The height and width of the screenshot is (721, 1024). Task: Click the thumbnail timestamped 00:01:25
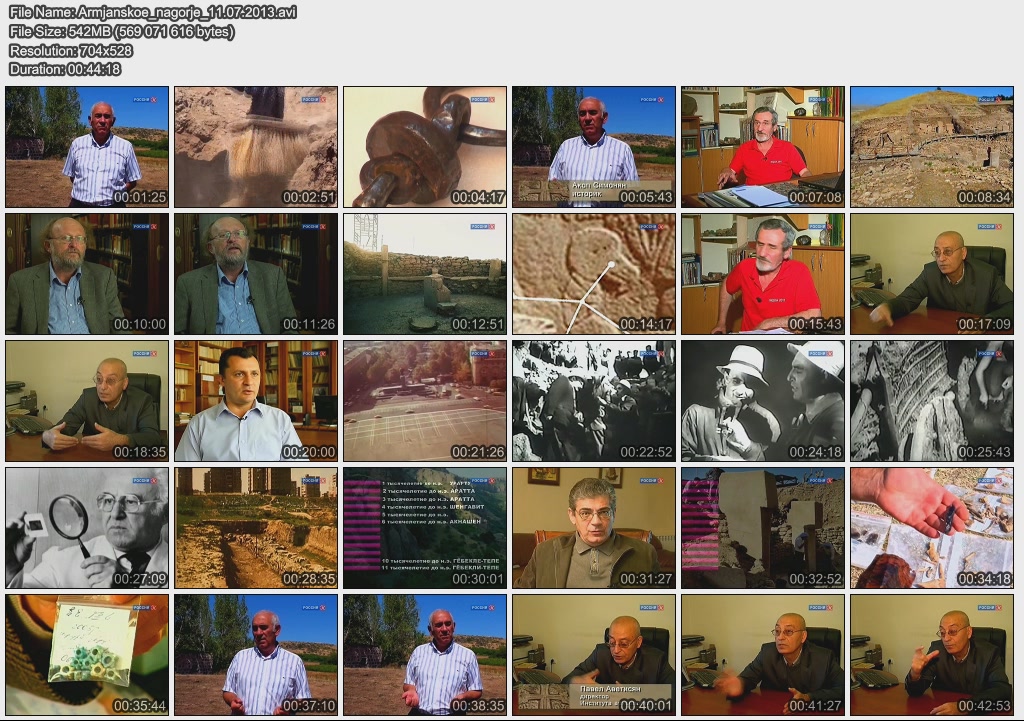click(x=87, y=146)
